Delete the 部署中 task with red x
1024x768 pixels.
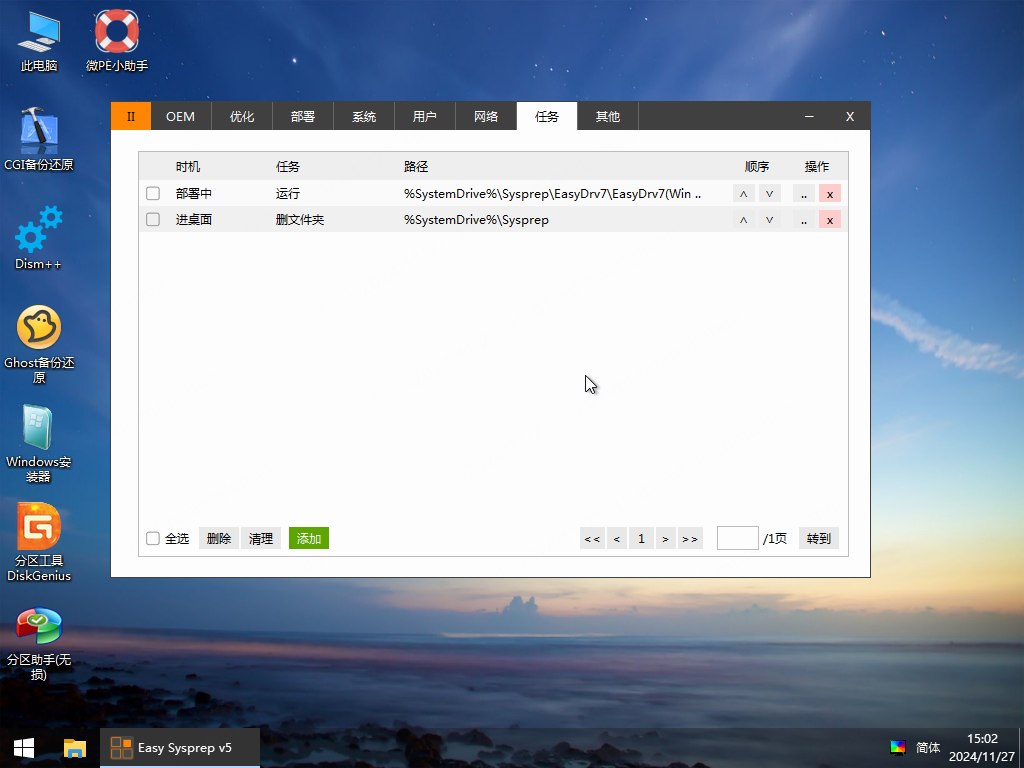[829, 193]
